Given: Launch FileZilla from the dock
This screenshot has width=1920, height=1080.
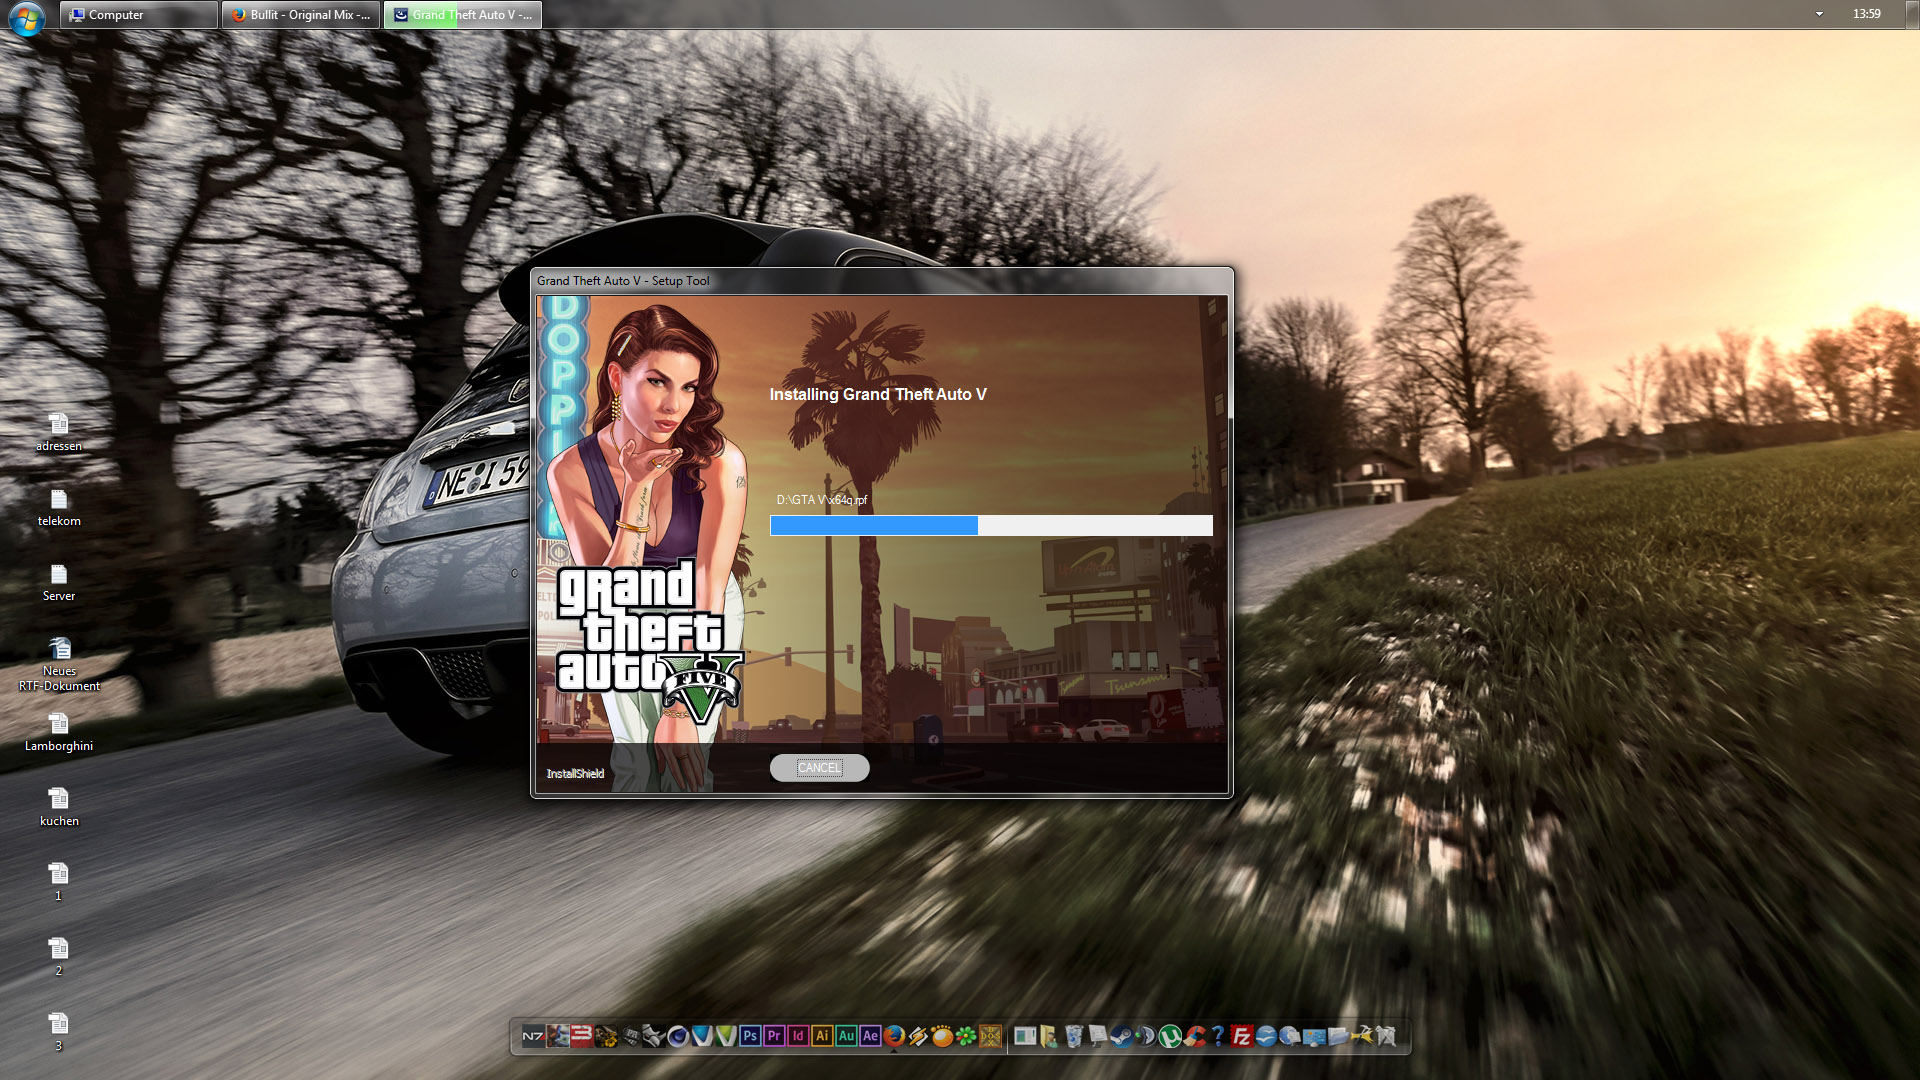Looking at the screenshot, I should 1242,1036.
